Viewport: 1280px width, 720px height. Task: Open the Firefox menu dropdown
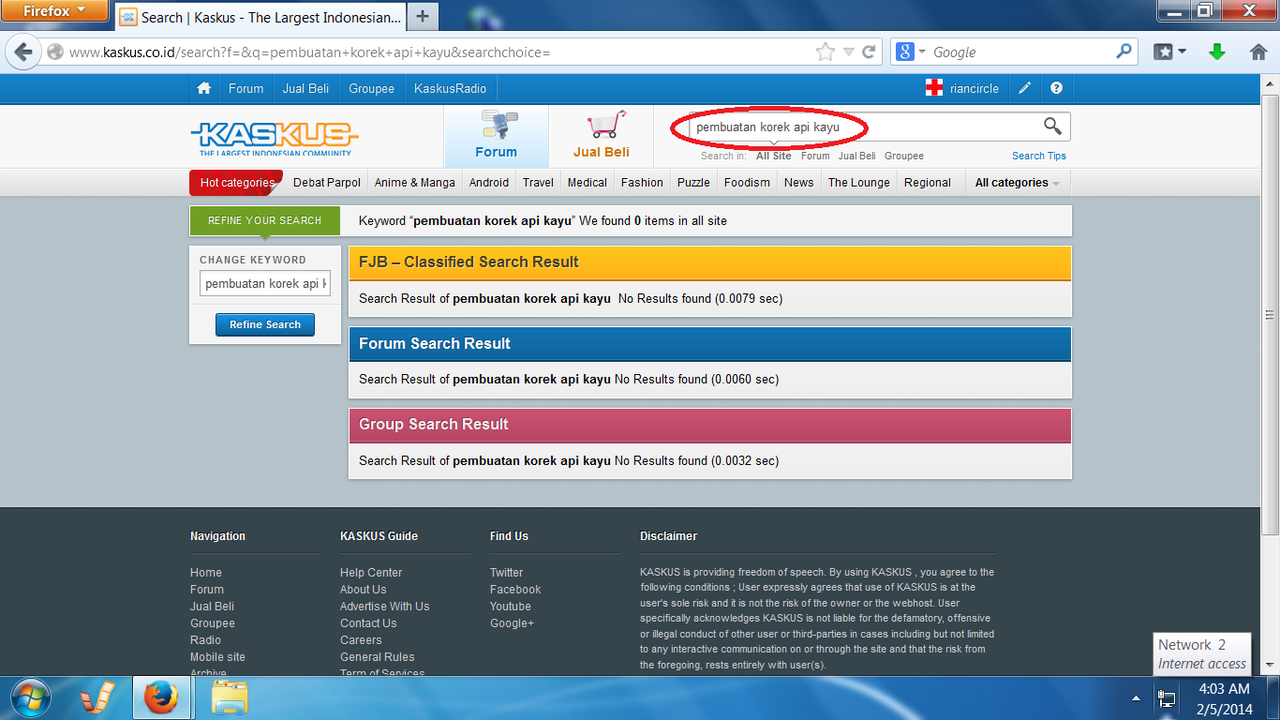click(x=55, y=11)
